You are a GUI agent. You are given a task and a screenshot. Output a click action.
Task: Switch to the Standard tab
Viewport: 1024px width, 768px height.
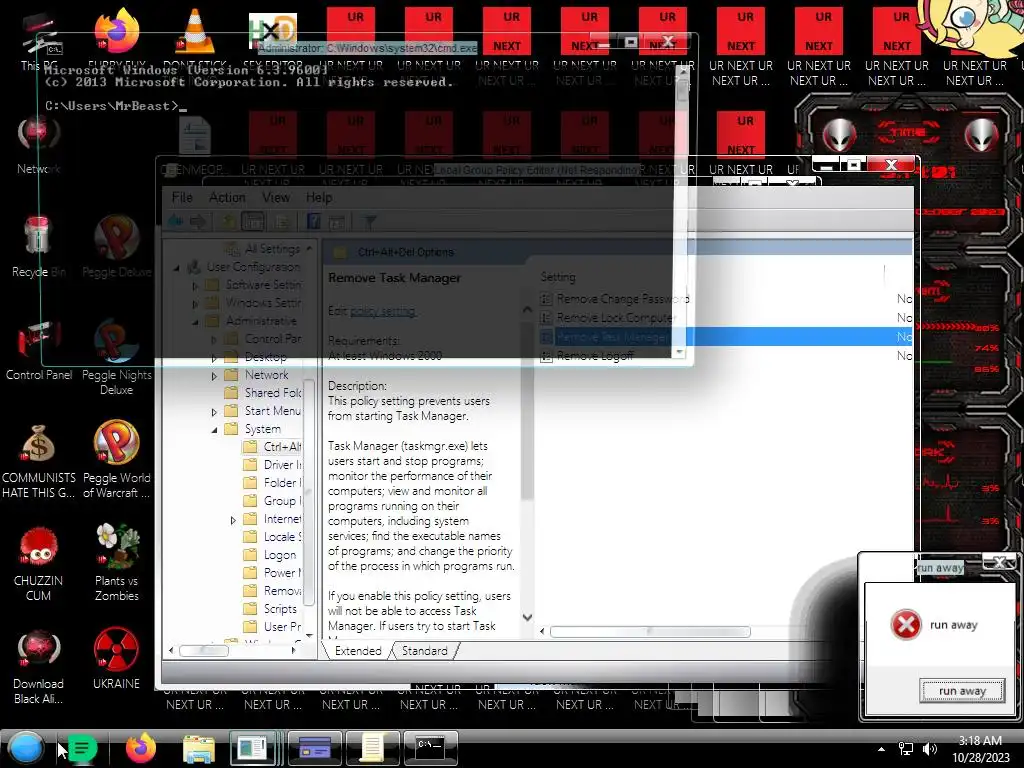[424, 650]
